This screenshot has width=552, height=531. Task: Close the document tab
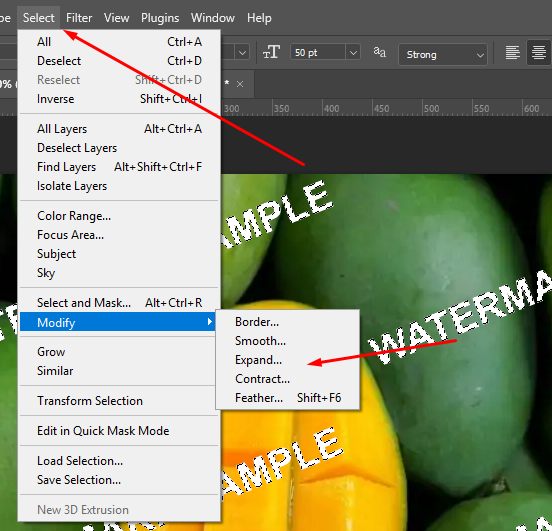pyautogui.click(x=240, y=84)
